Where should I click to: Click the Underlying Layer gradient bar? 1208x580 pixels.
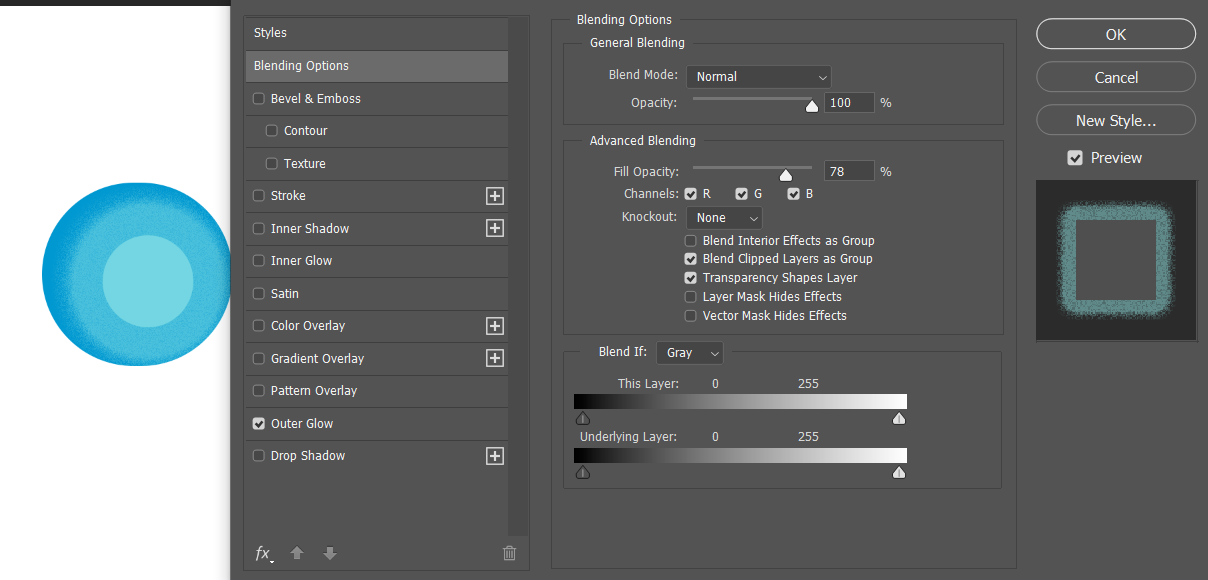pos(741,455)
